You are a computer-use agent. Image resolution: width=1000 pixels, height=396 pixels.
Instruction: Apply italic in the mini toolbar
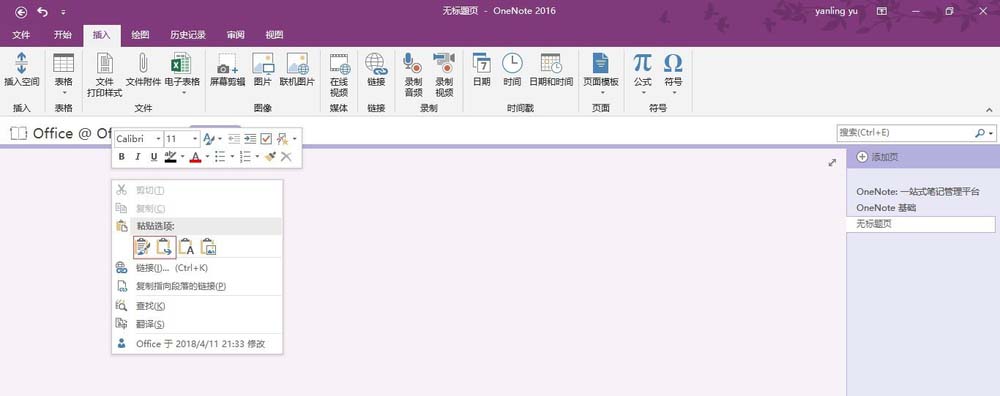[137, 157]
